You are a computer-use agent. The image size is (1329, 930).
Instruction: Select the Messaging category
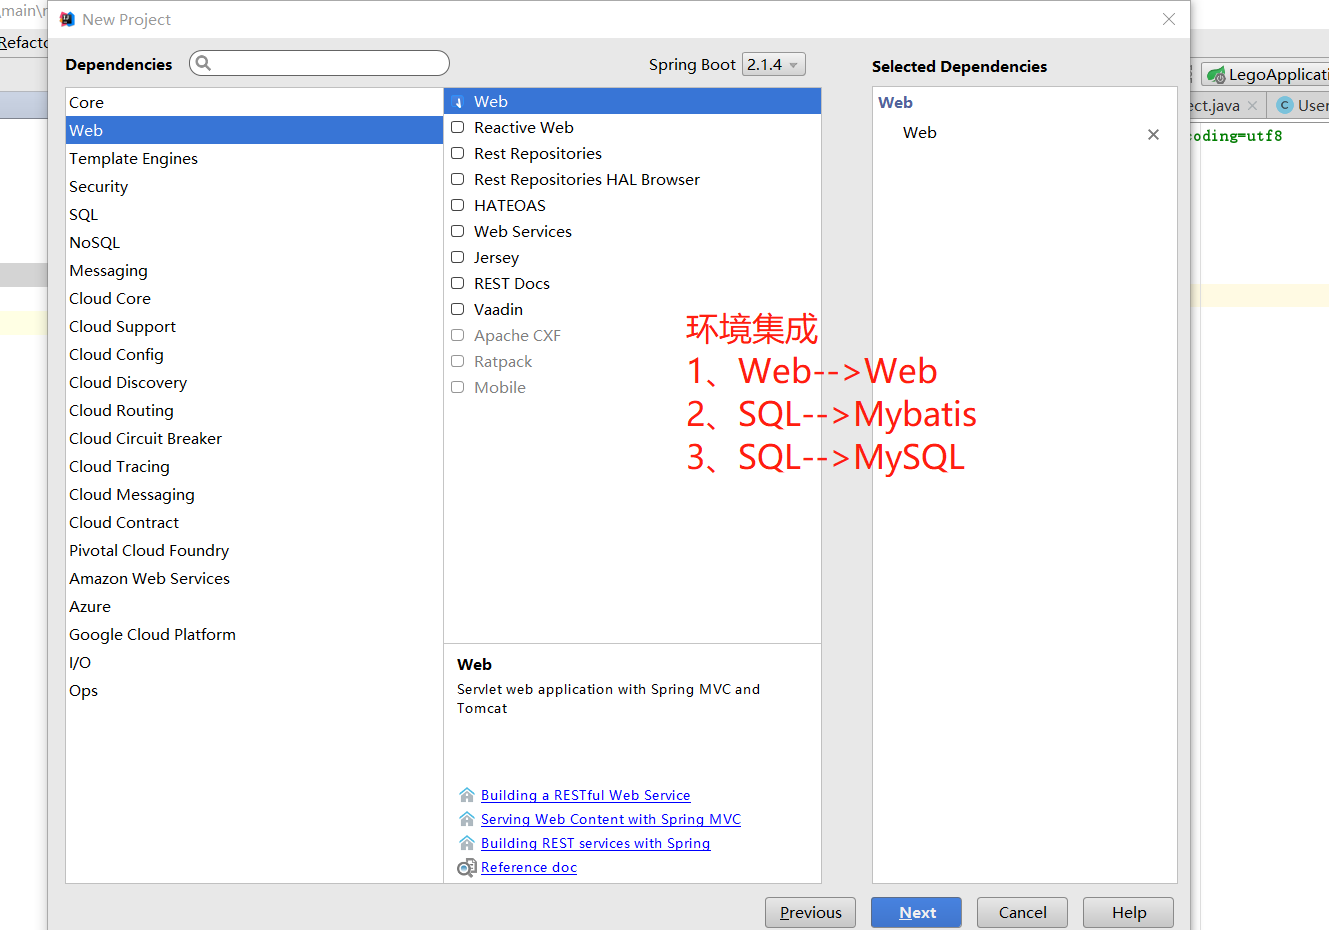coord(254,270)
